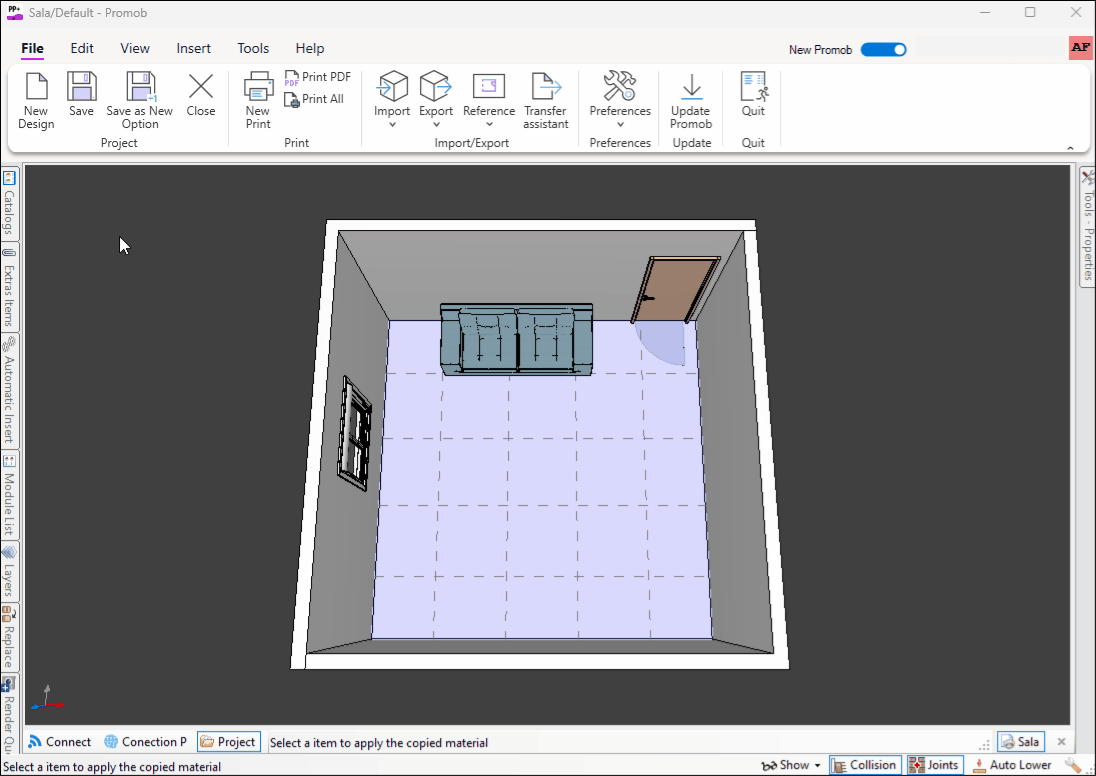Open the Show dropdown in status bar
Viewport: 1096px width, 776px height.
click(x=791, y=765)
